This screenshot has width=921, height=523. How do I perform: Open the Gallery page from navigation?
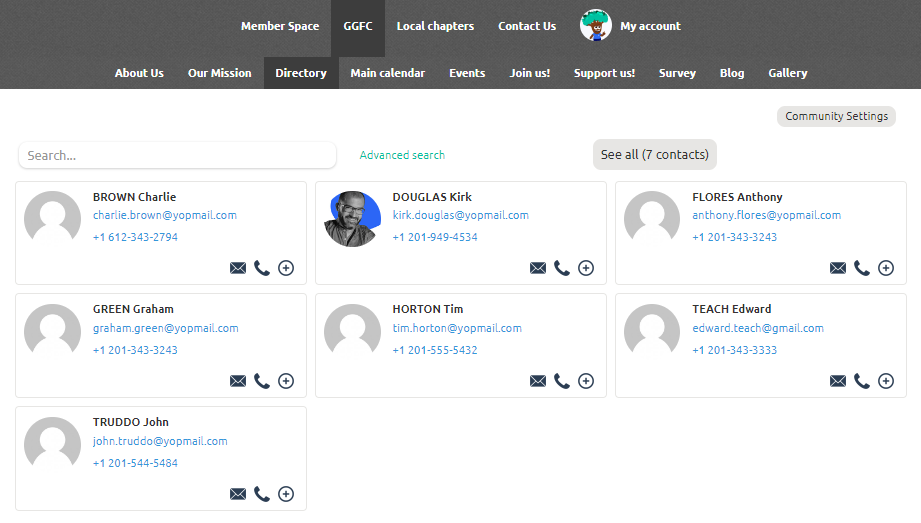tap(787, 73)
